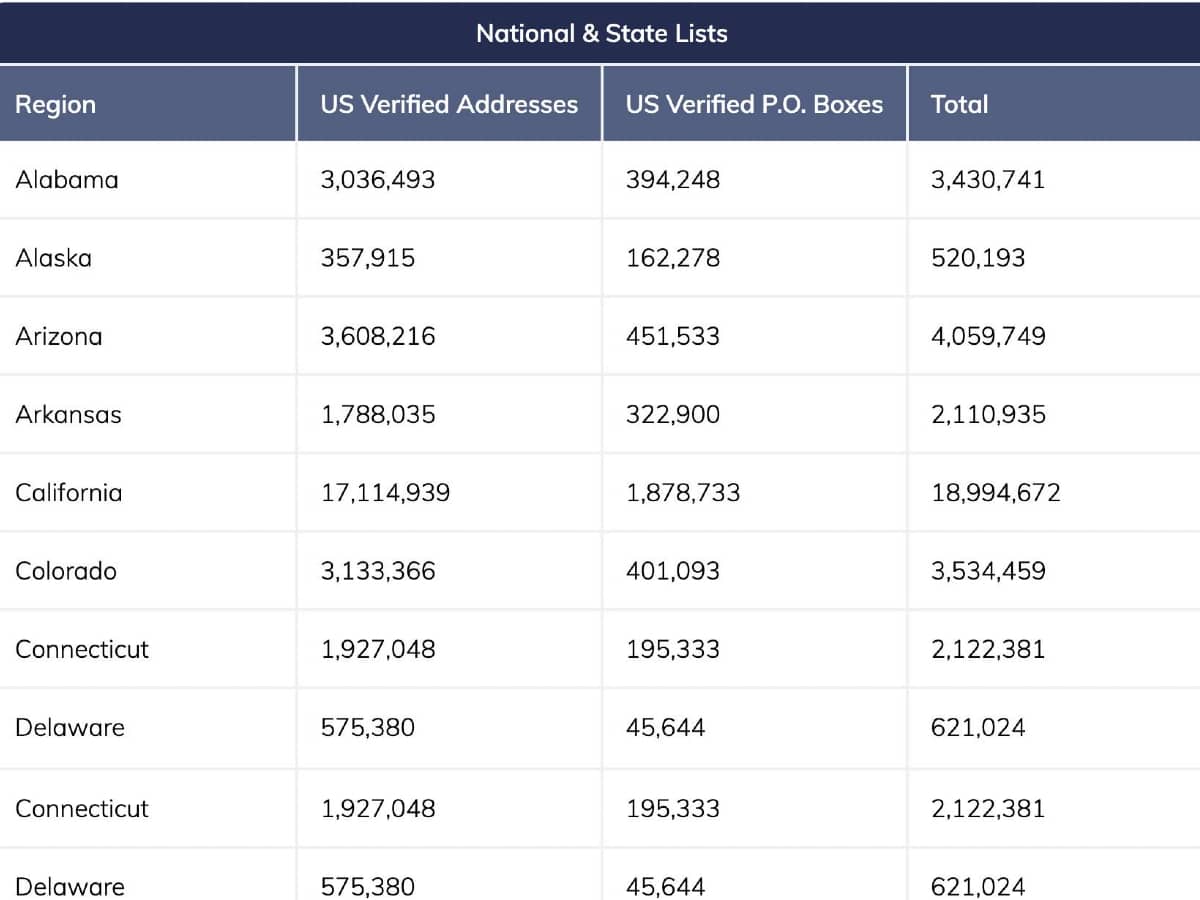Select the Region column header
The height and width of the screenshot is (900, 1200).
(x=56, y=104)
